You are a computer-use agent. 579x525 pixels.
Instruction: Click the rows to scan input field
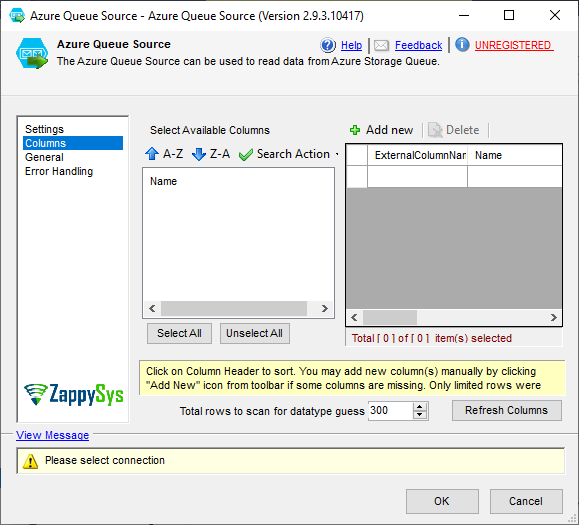[x=390, y=411]
